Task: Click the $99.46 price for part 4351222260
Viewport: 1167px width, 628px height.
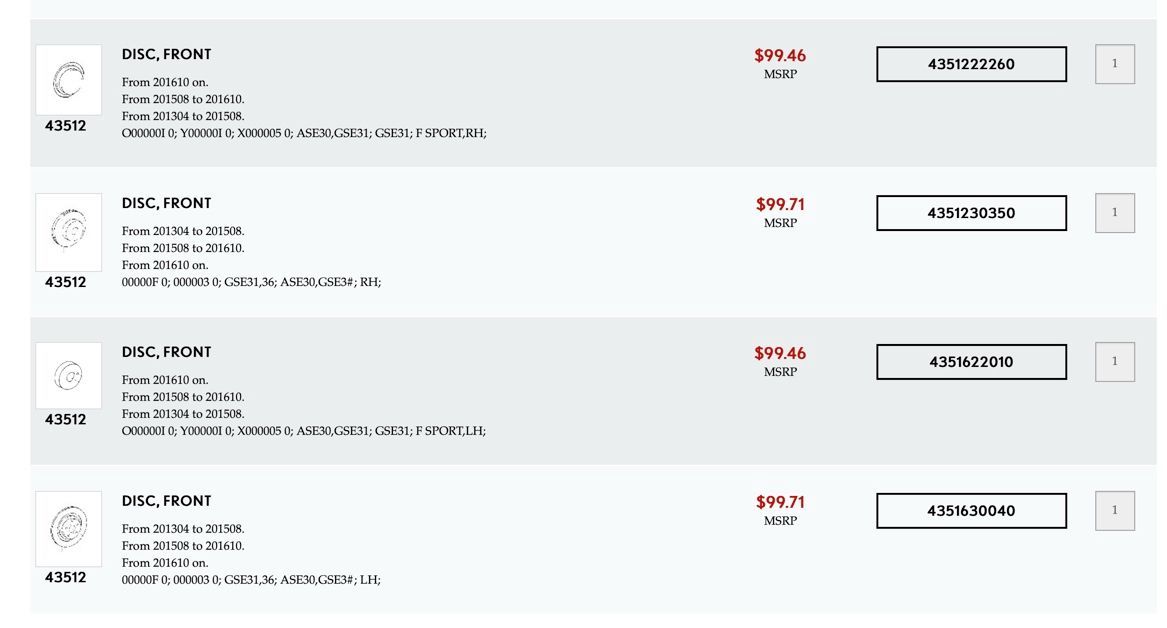Action: tap(780, 56)
